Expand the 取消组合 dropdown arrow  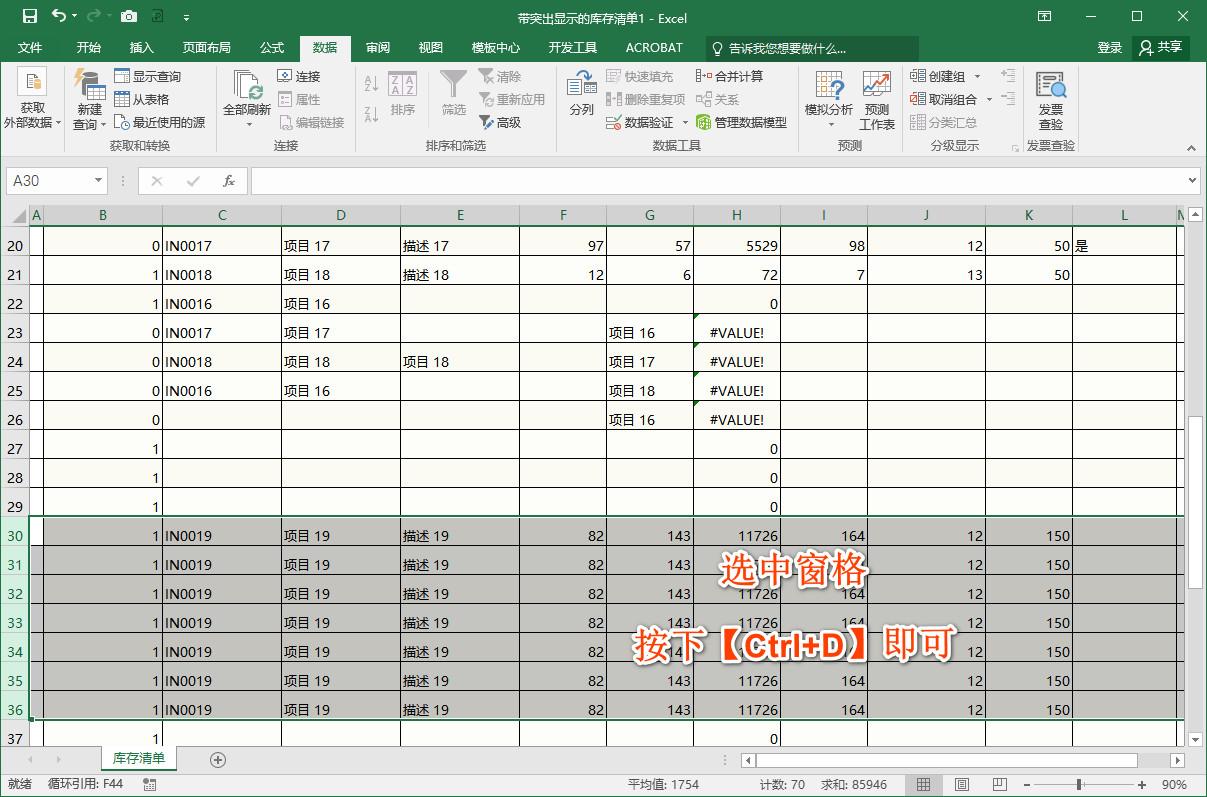(x=990, y=99)
